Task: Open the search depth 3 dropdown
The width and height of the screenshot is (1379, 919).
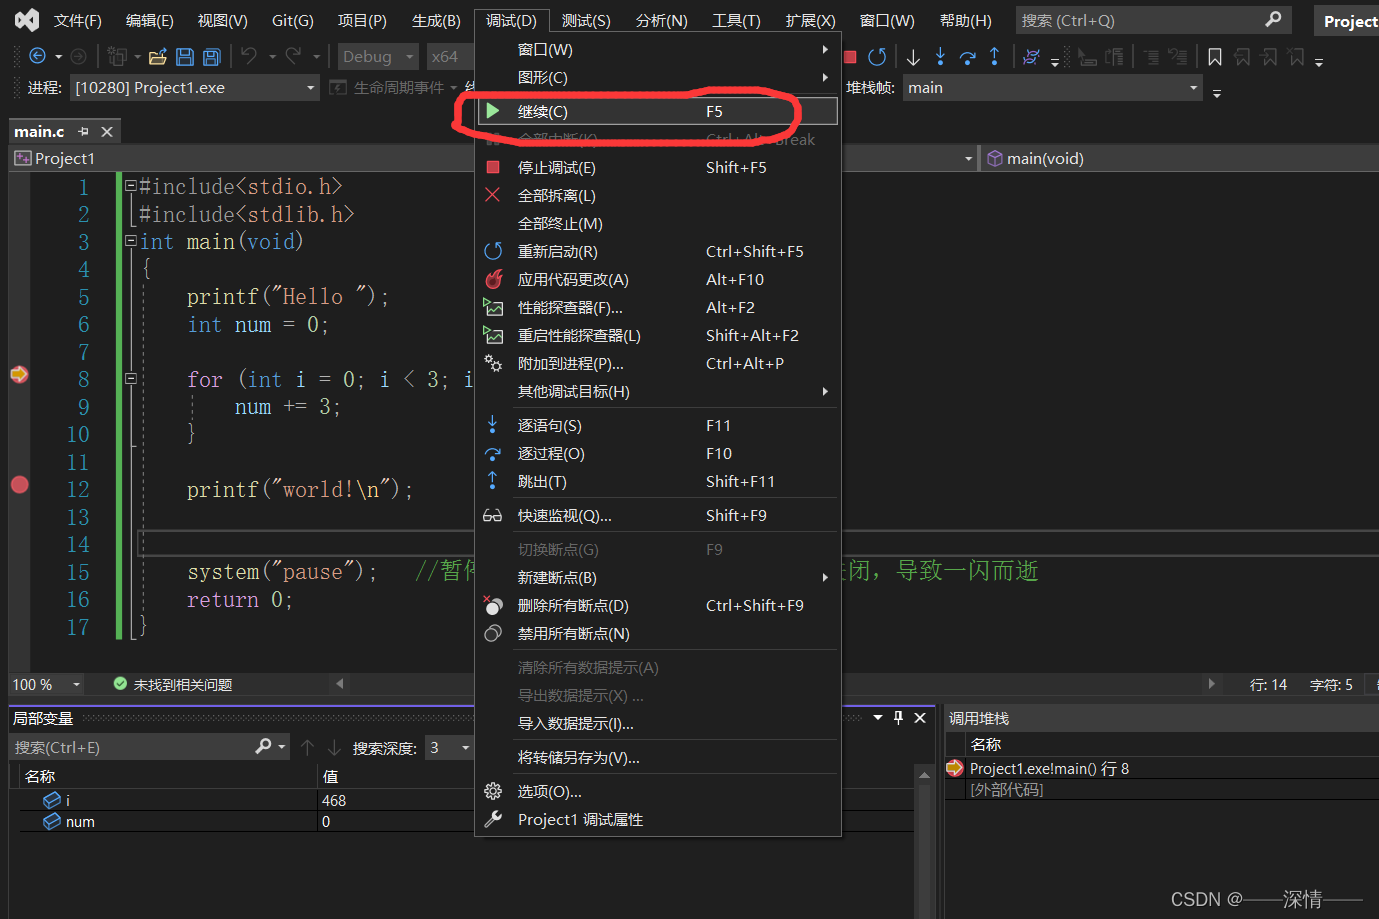Action: click(449, 747)
